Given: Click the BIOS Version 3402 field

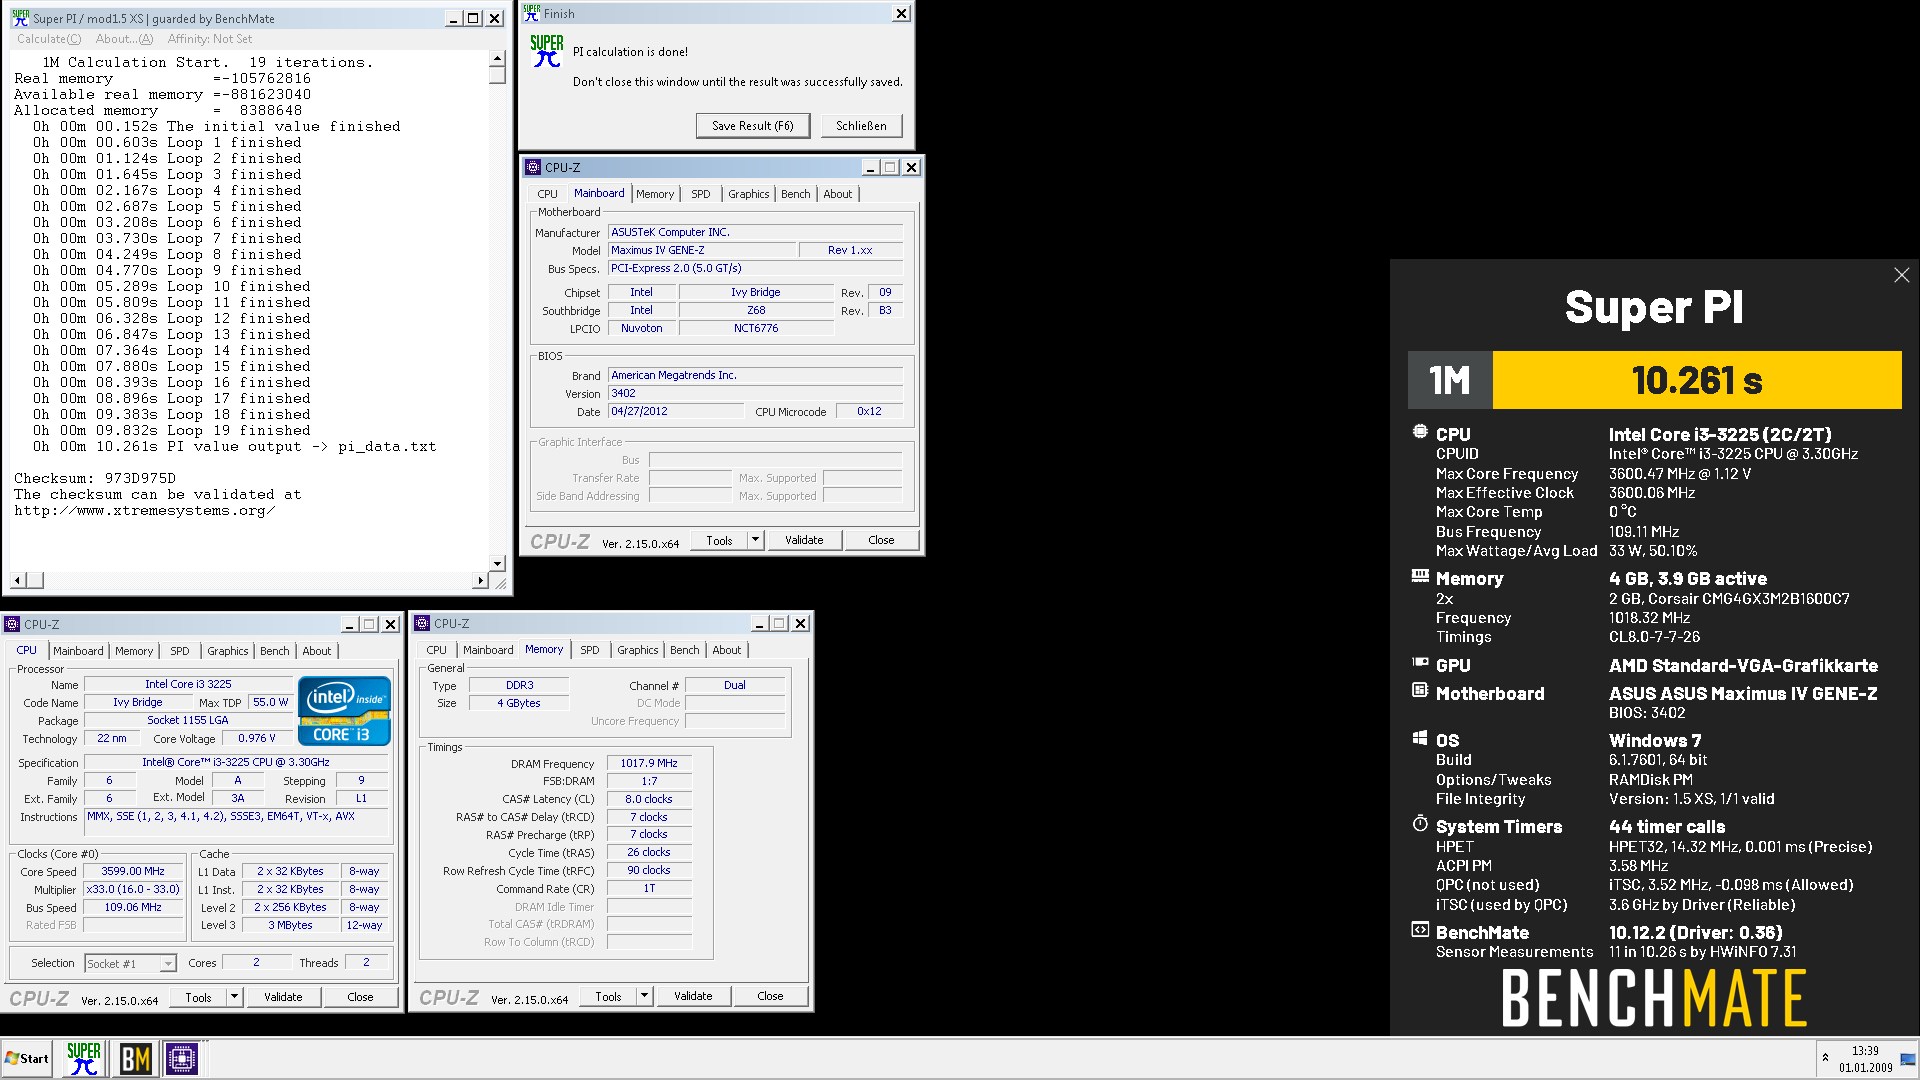Looking at the screenshot, I should click(x=755, y=394).
